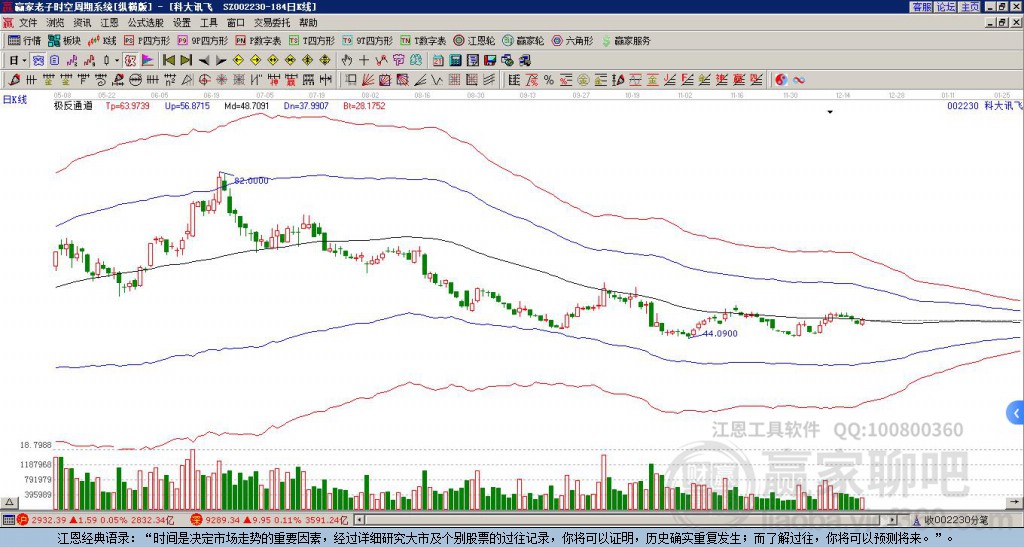Move chart right arrow icon

click(221, 61)
